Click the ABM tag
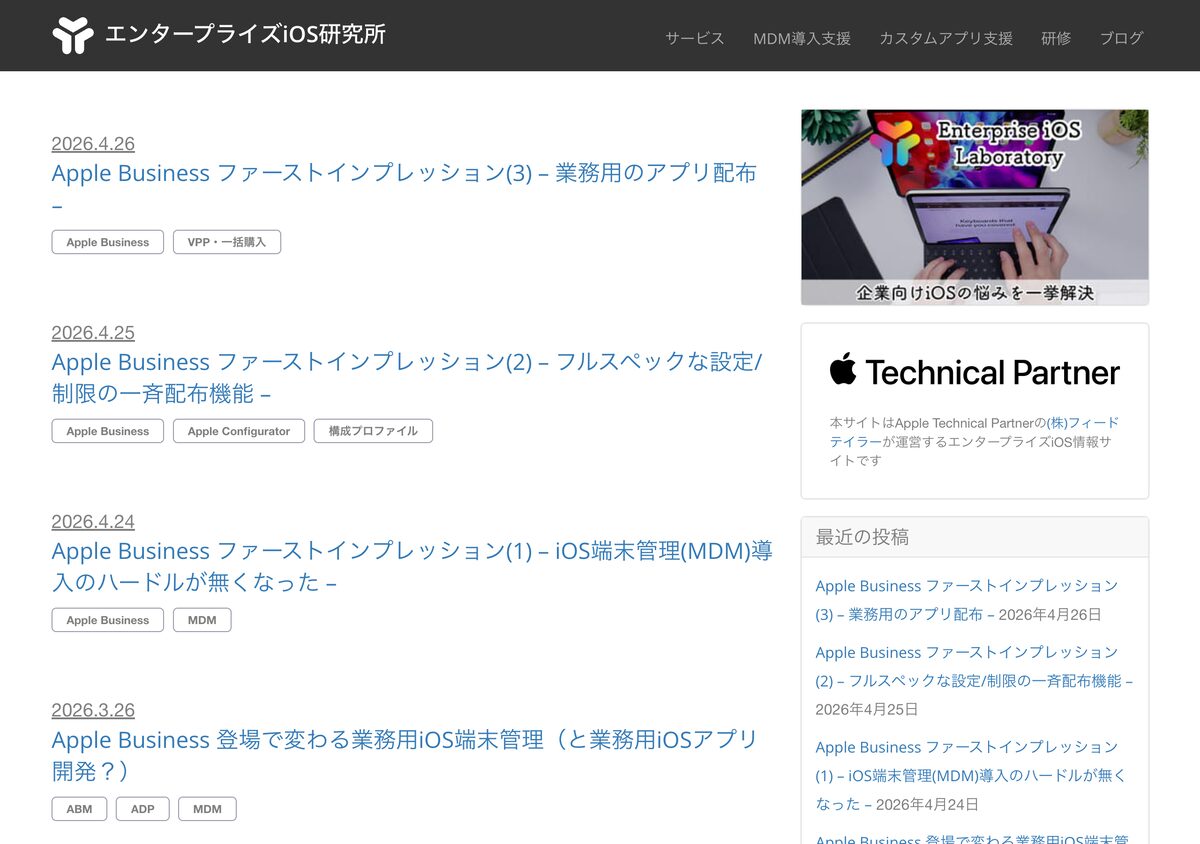Image resolution: width=1200 pixels, height=844 pixels. (79, 809)
